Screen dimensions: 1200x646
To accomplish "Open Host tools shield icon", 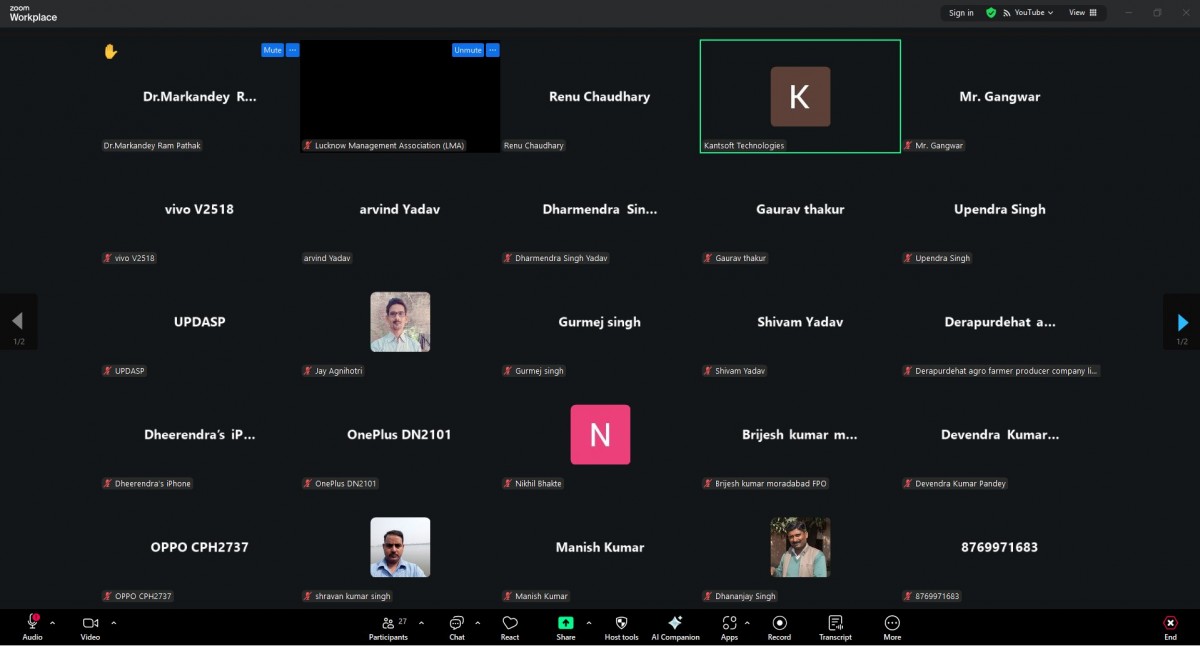I will [x=621, y=627].
